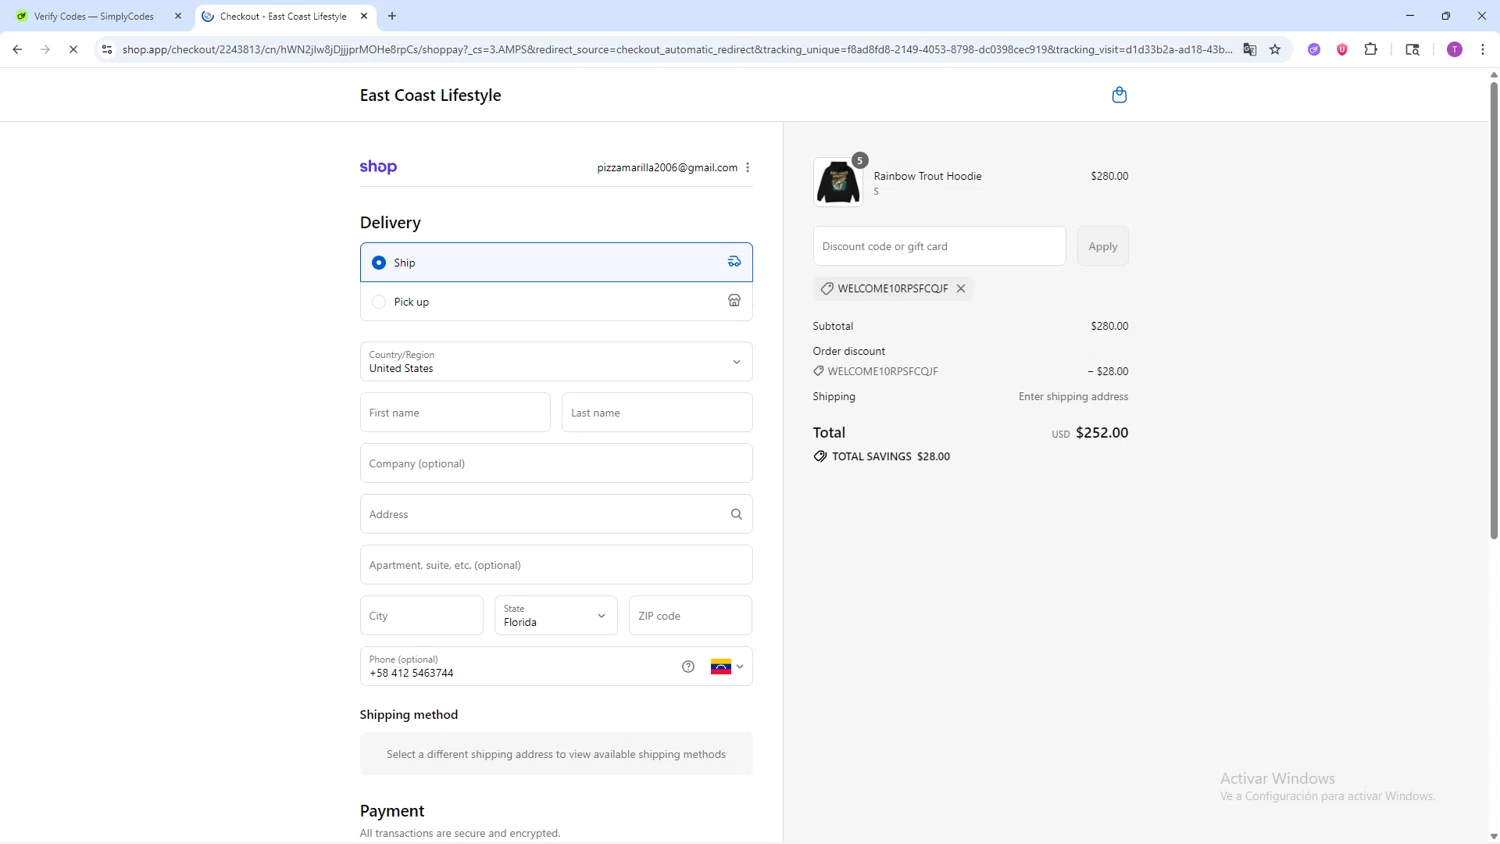The height and width of the screenshot is (844, 1500).
Task: Click the red shield extension icon
Action: tap(1342, 49)
